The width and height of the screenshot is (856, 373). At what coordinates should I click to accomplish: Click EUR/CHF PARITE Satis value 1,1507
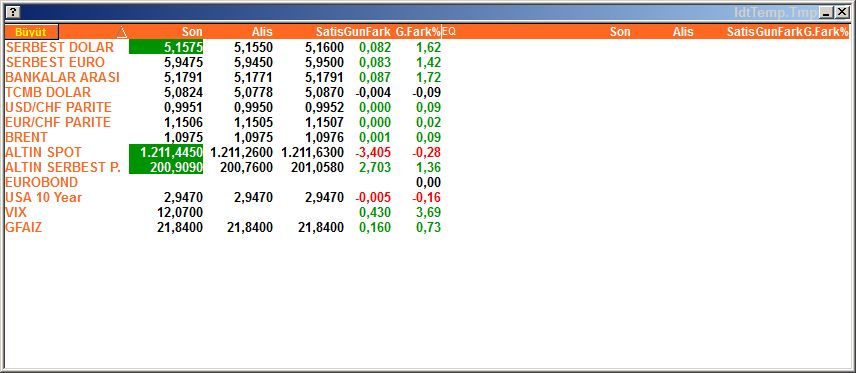[x=324, y=122]
